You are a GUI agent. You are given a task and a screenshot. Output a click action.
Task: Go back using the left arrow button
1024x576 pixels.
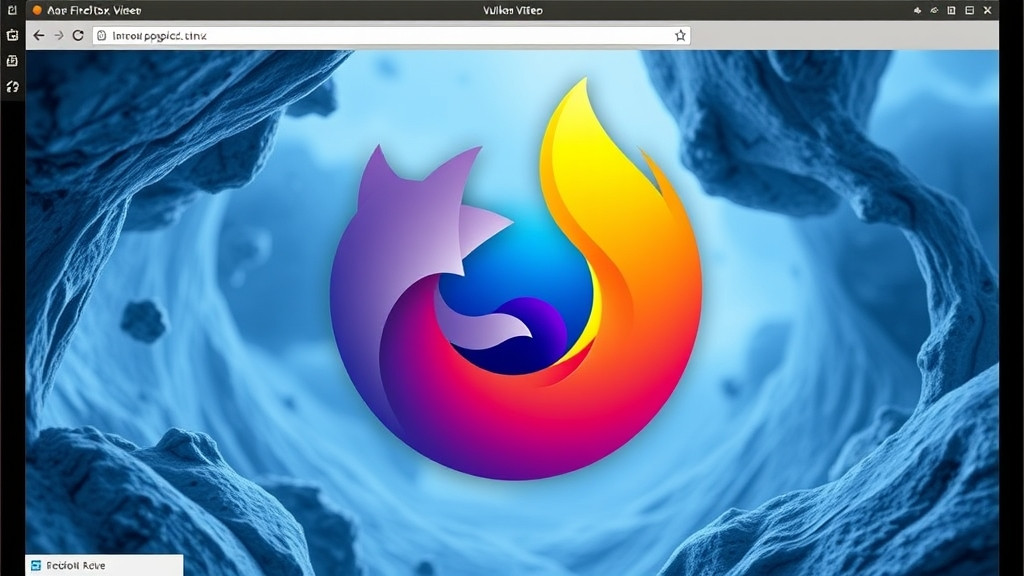pyautogui.click(x=39, y=35)
